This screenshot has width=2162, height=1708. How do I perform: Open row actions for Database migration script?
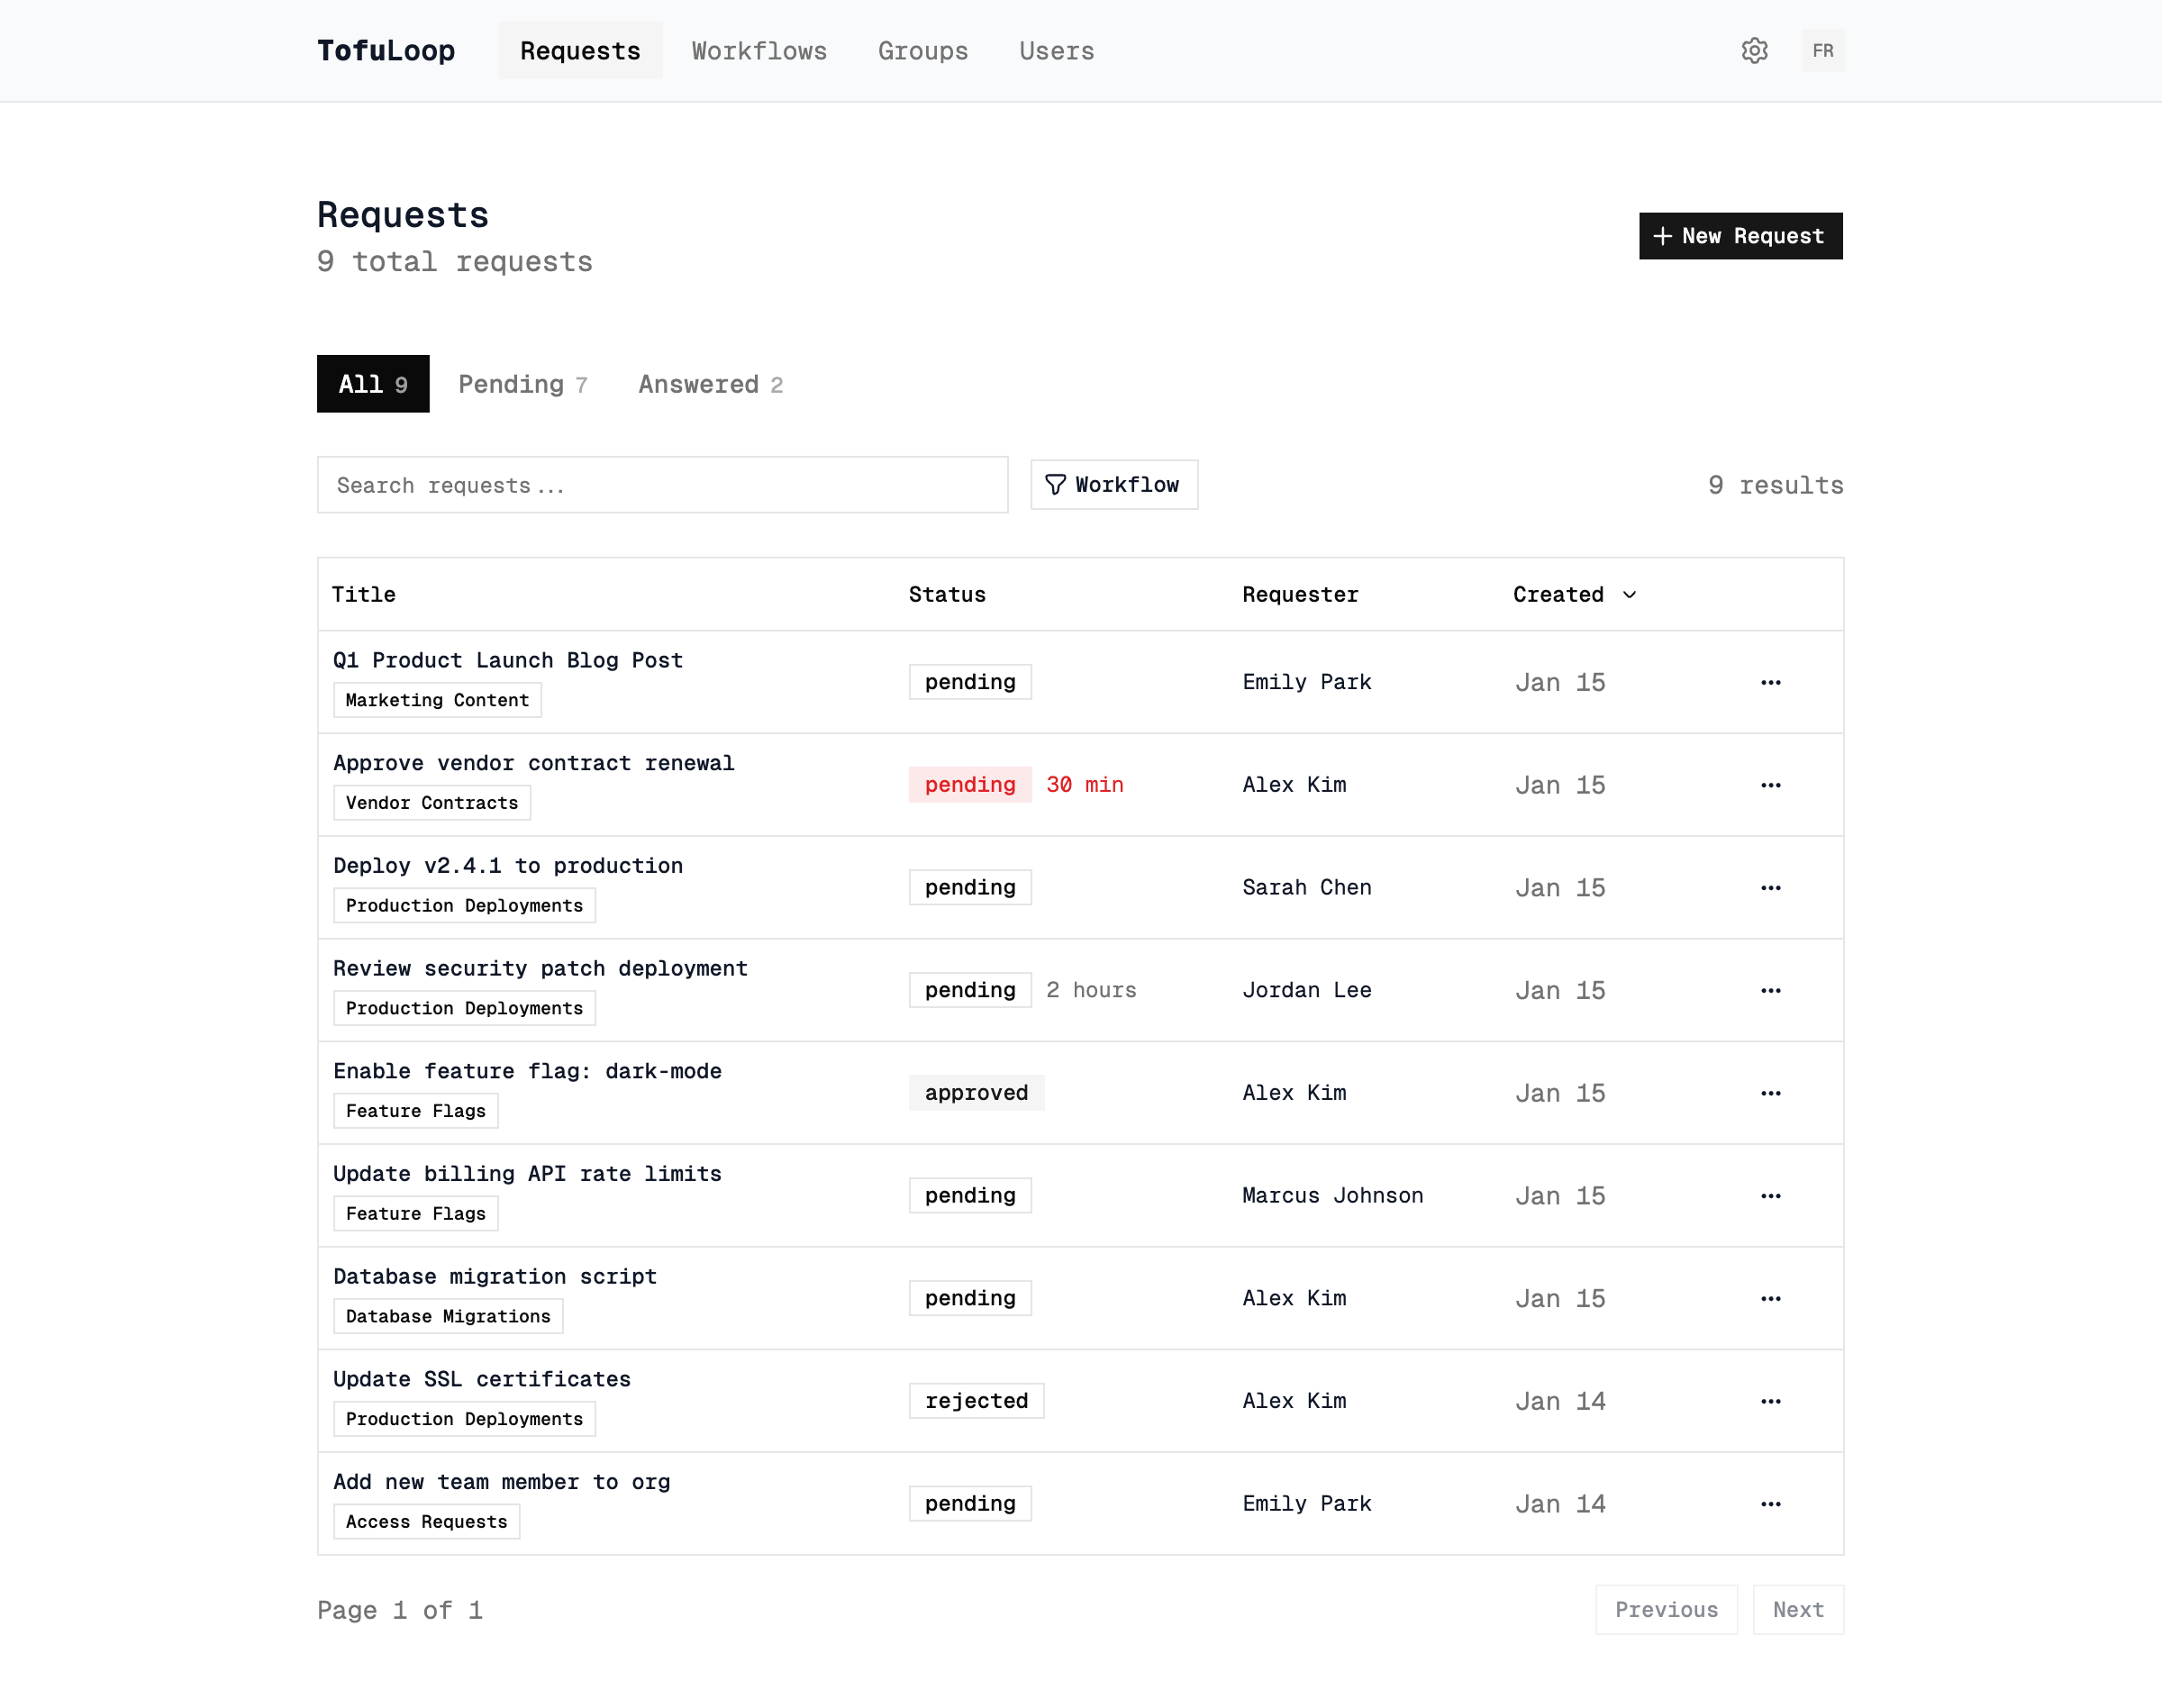coord(1770,1298)
